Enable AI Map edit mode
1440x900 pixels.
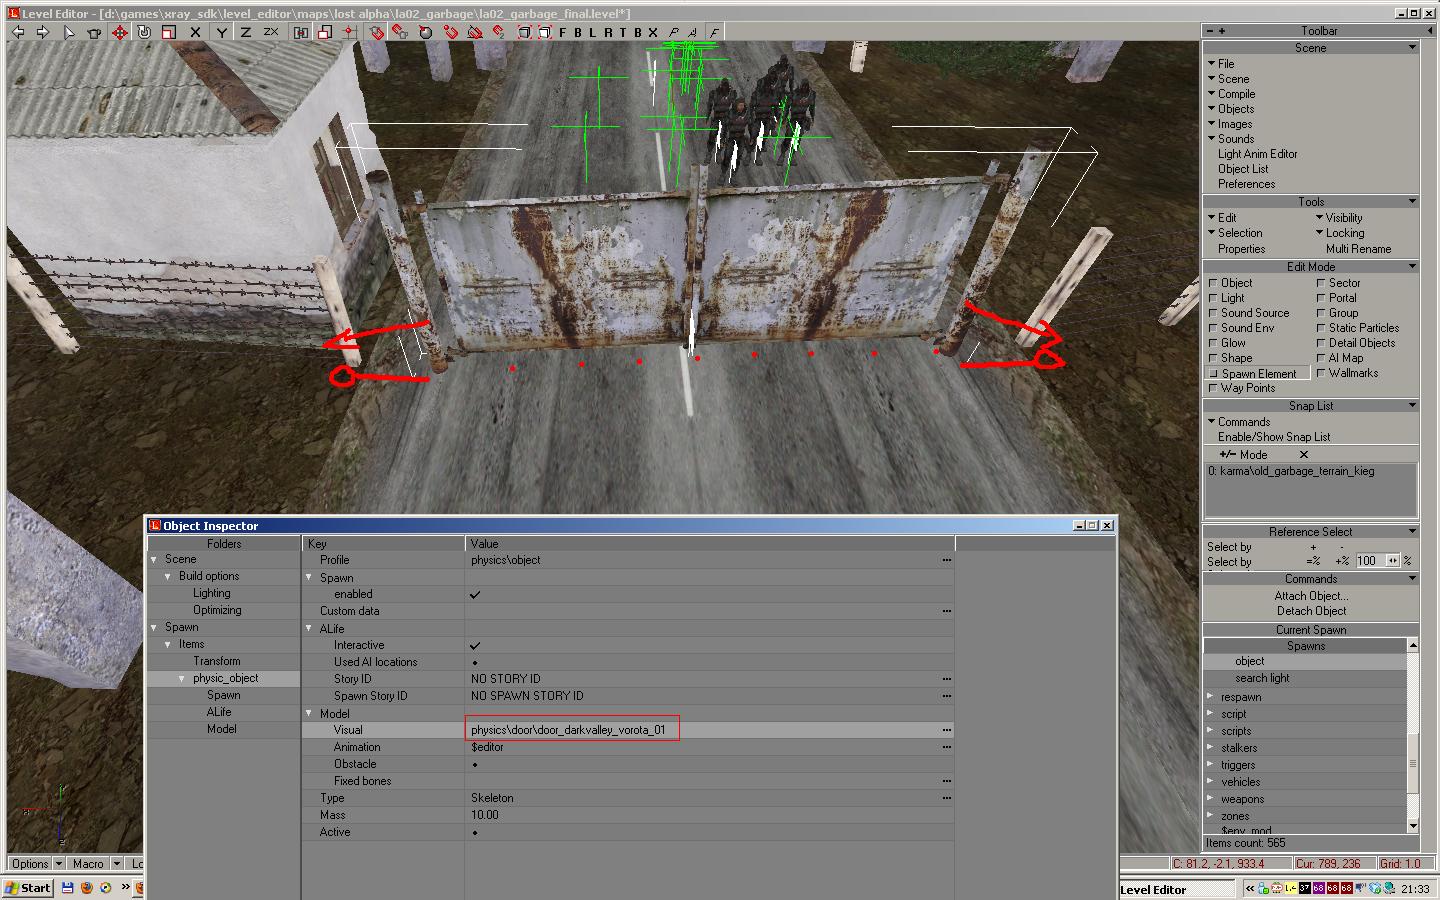[x=1321, y=358]
